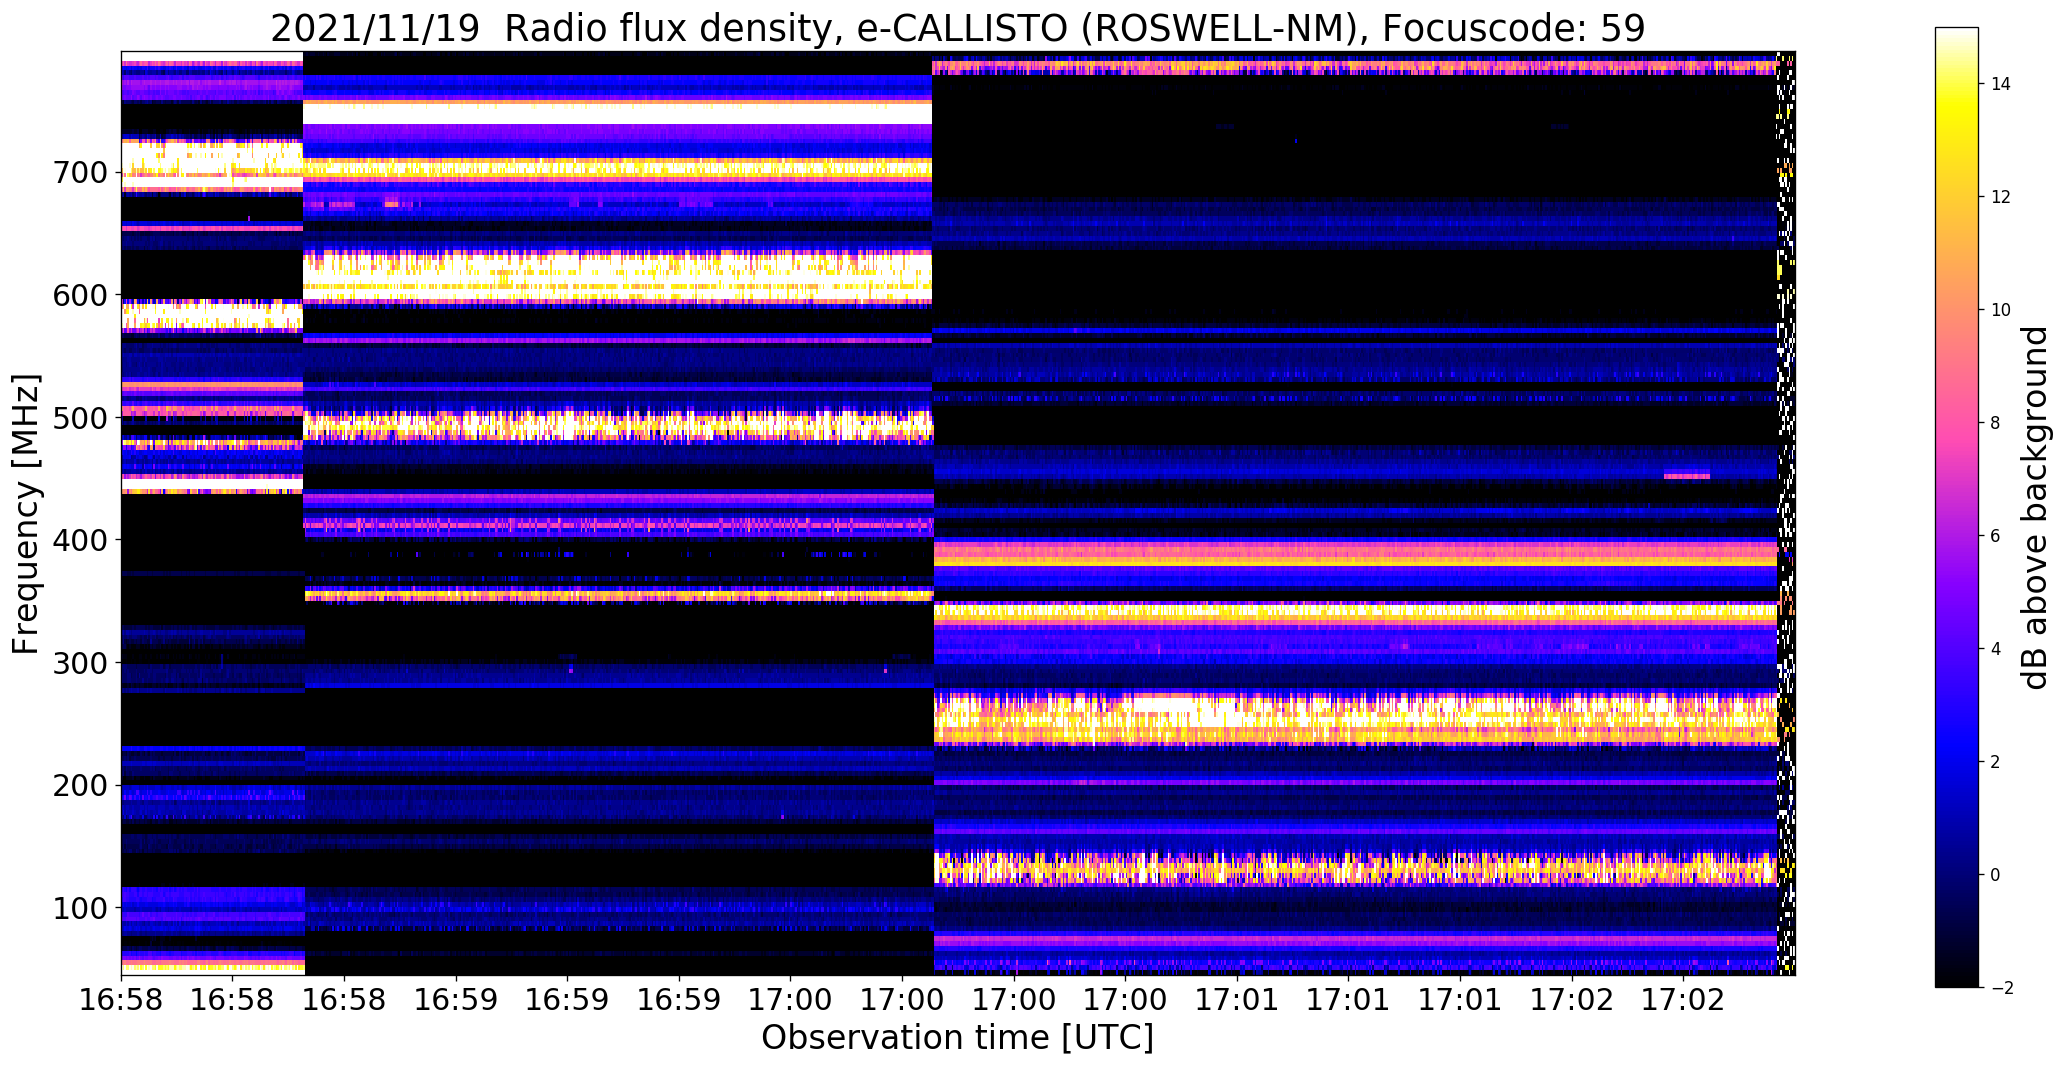Click the colorbar tick label 0
The height and width of the screenshot is (1067, 2066).
[x=1996, y=875]
